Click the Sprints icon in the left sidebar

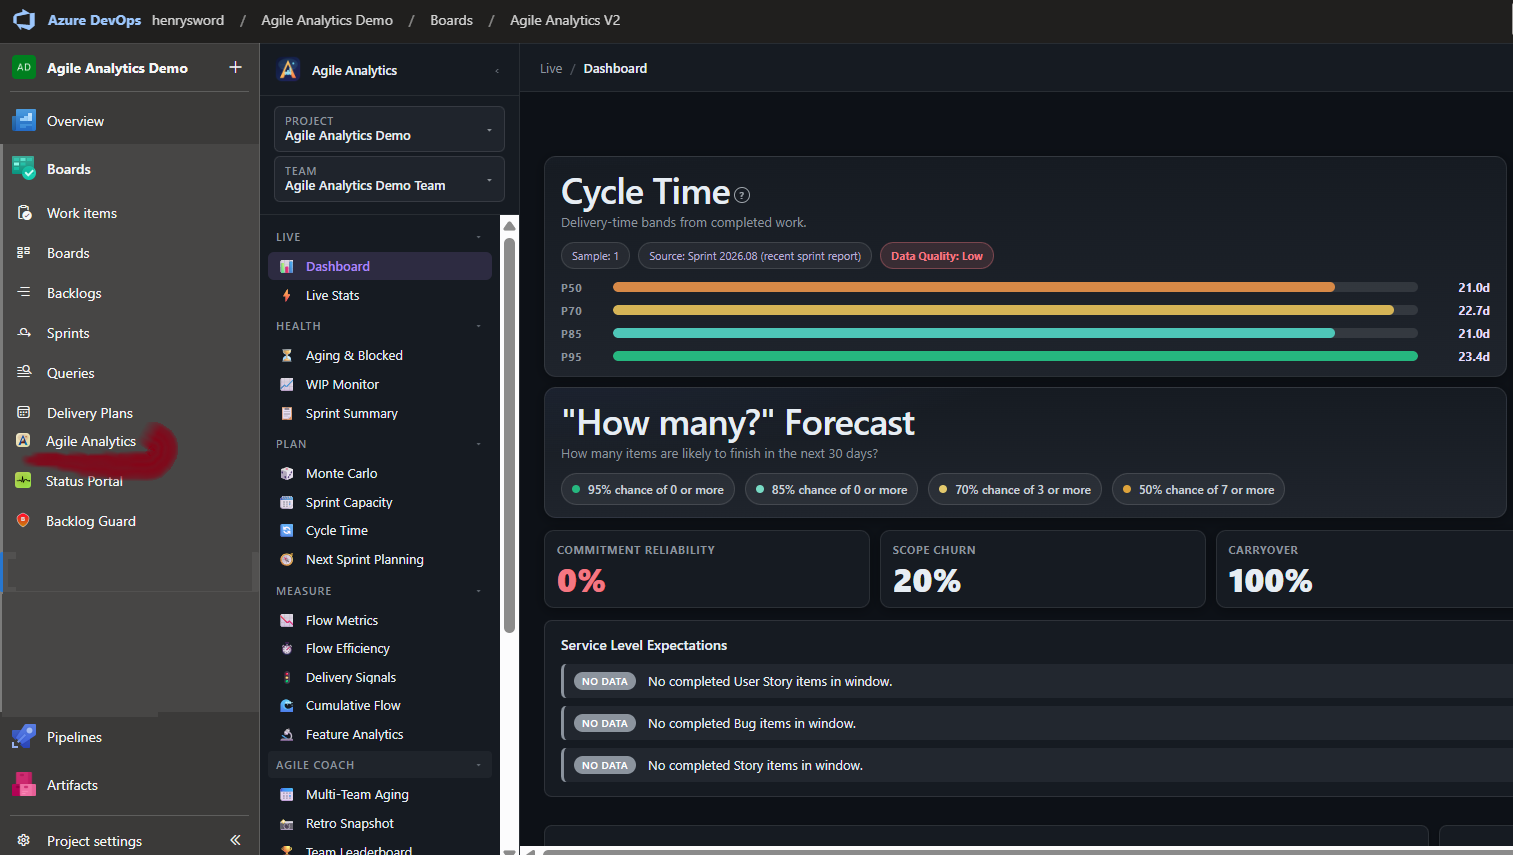click(24, 333)
